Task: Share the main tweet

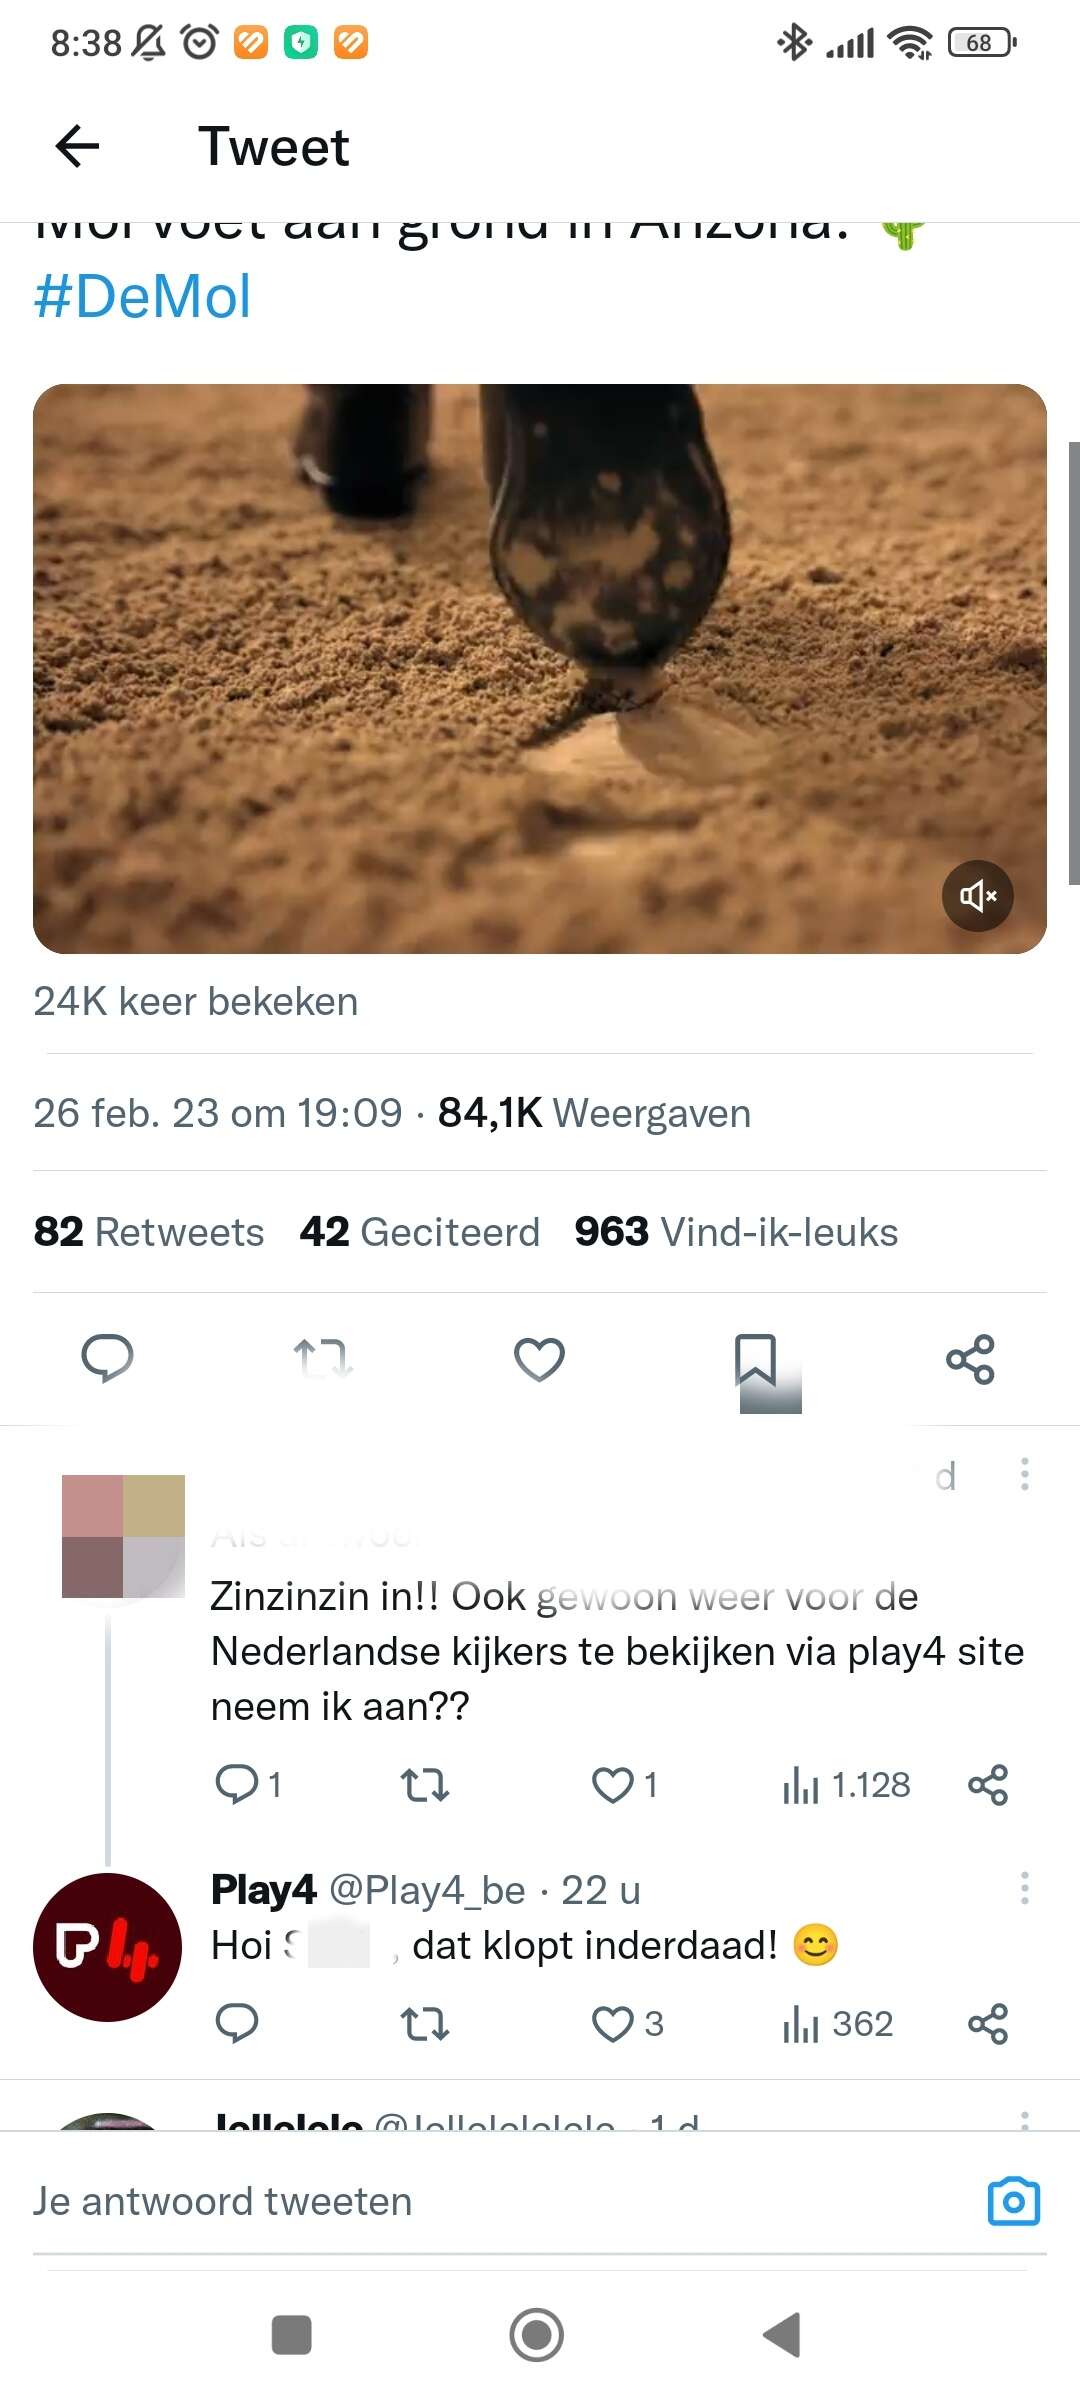Action: coord(970,1359)
